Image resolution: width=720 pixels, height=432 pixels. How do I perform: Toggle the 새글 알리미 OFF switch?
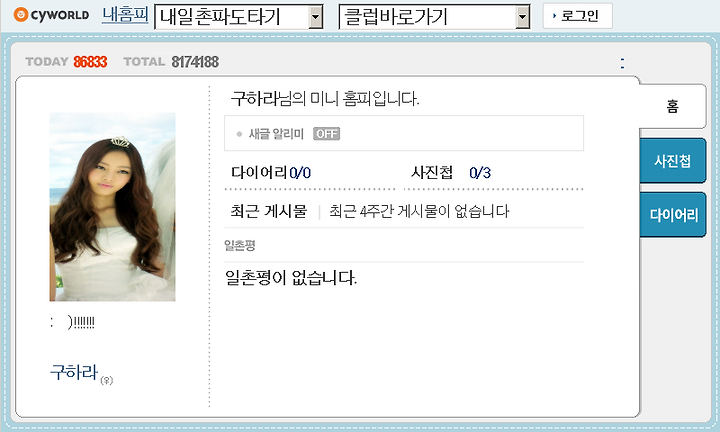tap(326, 134)
